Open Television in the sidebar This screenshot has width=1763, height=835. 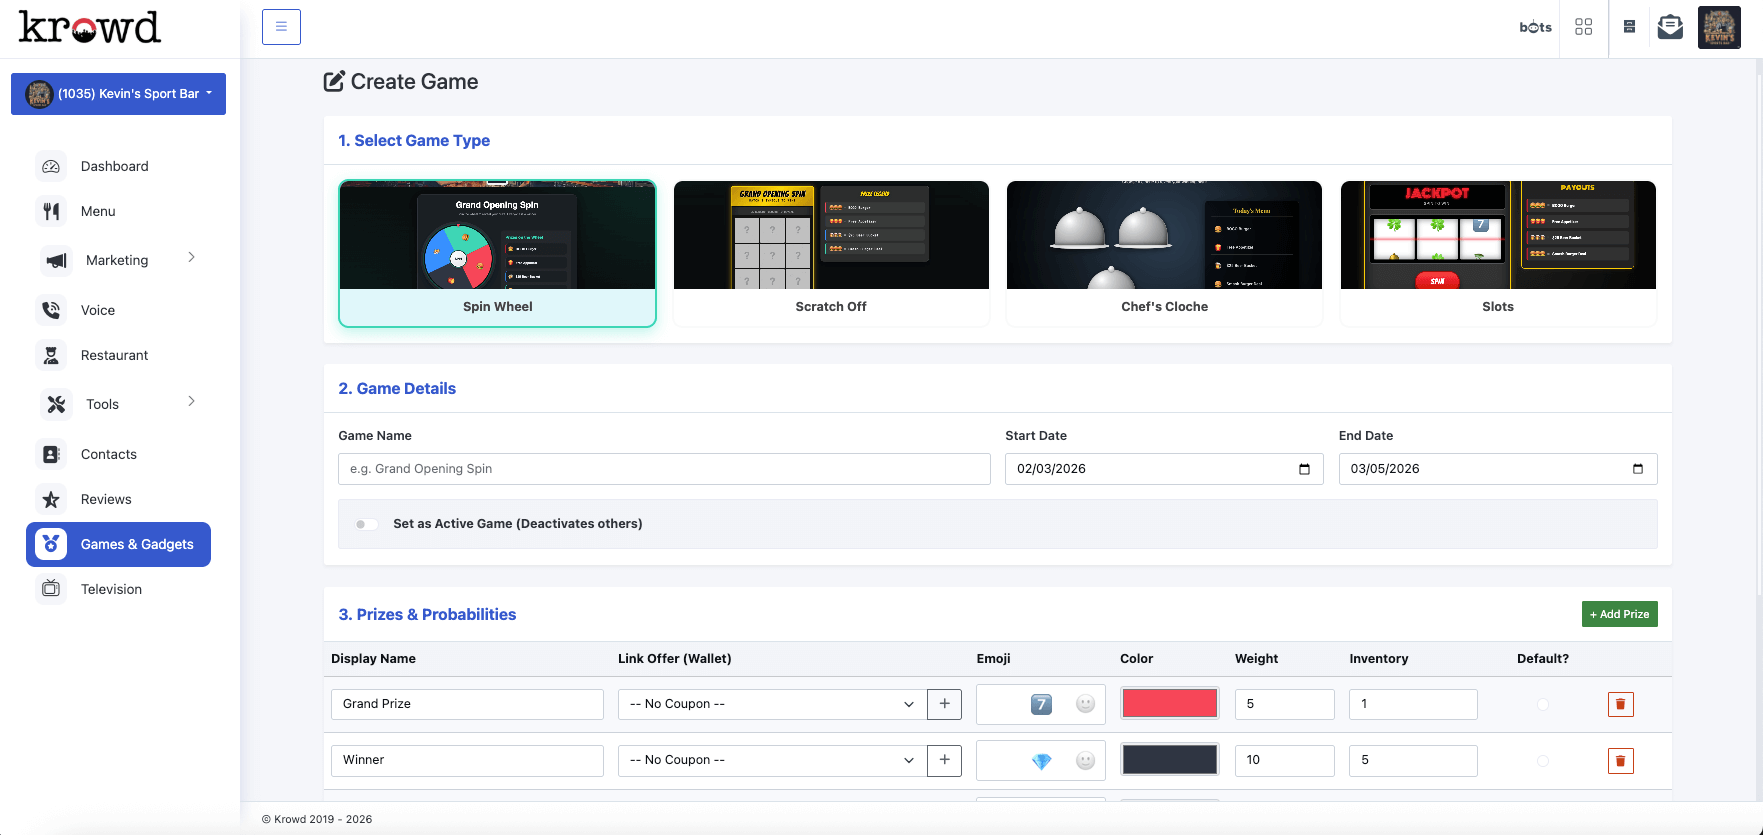tap(111, 589)
